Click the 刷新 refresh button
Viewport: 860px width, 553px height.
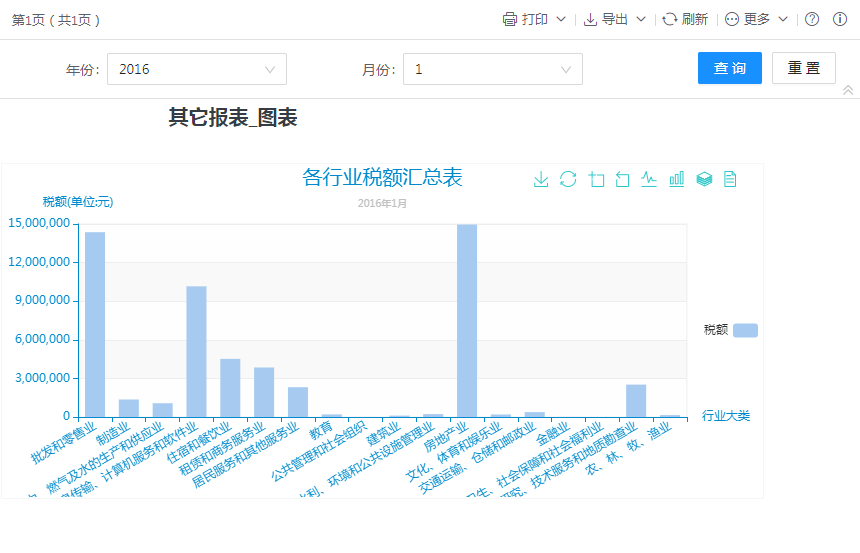(685, 19)
